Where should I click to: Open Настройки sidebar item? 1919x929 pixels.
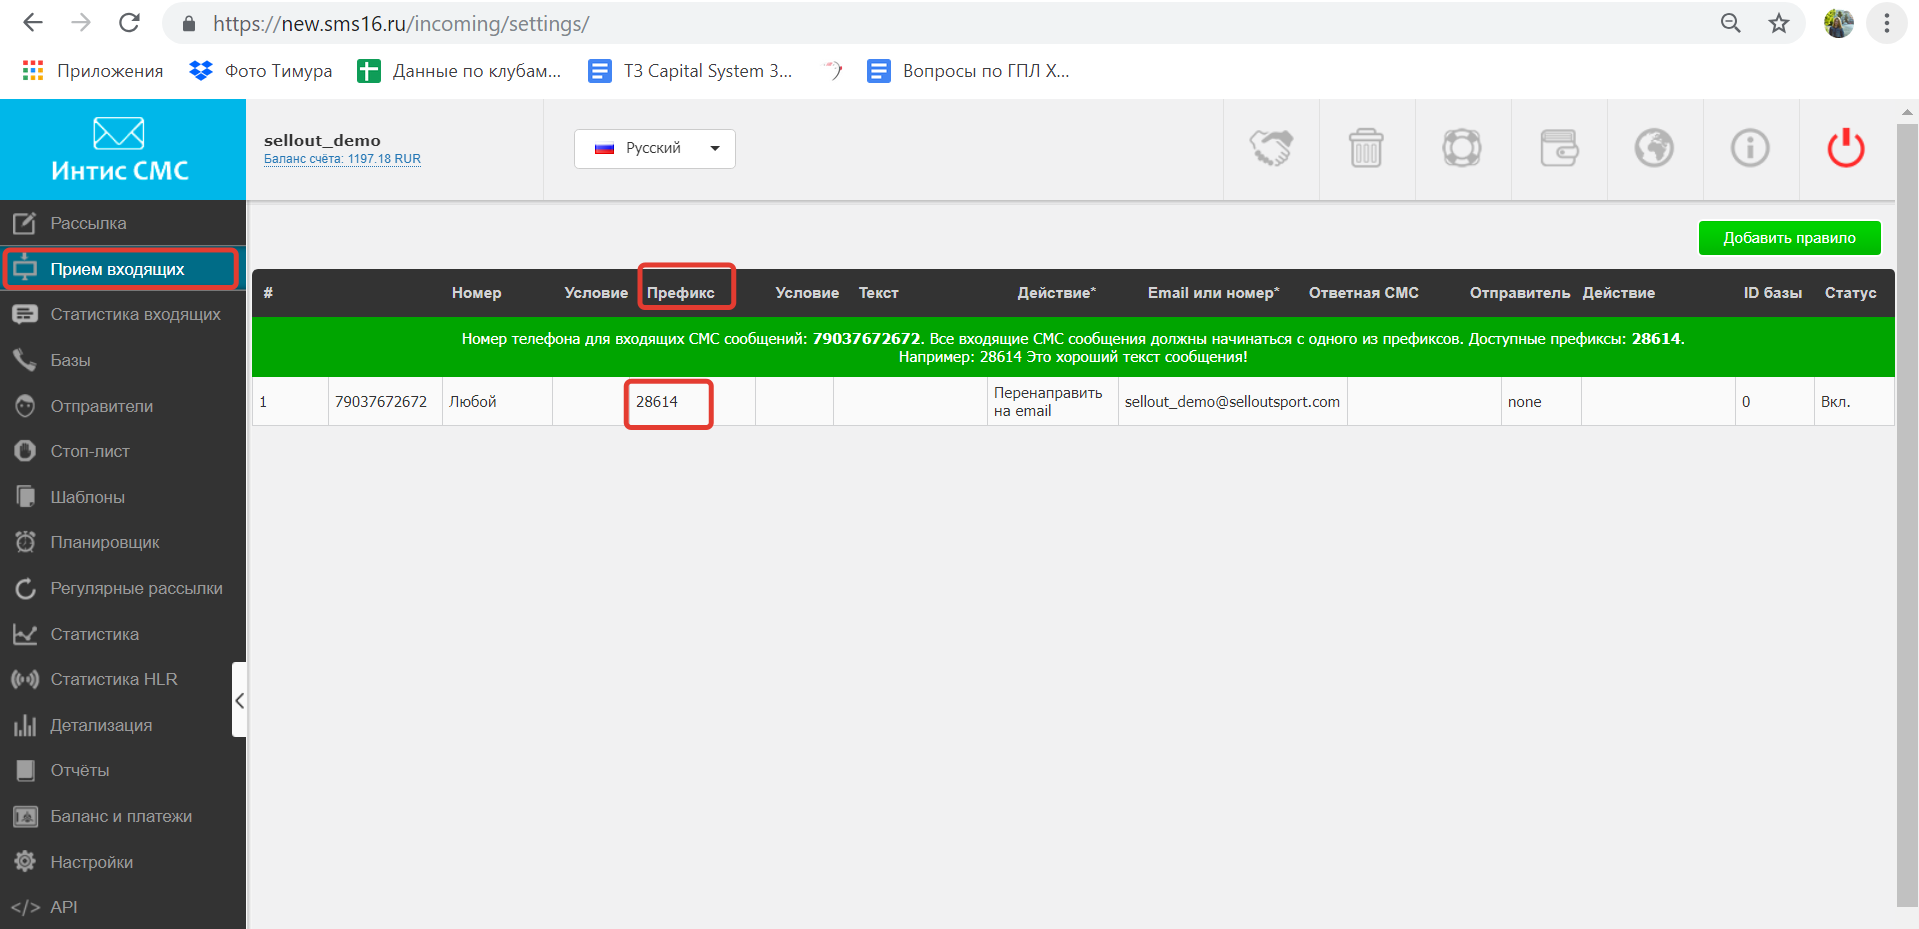tap(123, 862)
